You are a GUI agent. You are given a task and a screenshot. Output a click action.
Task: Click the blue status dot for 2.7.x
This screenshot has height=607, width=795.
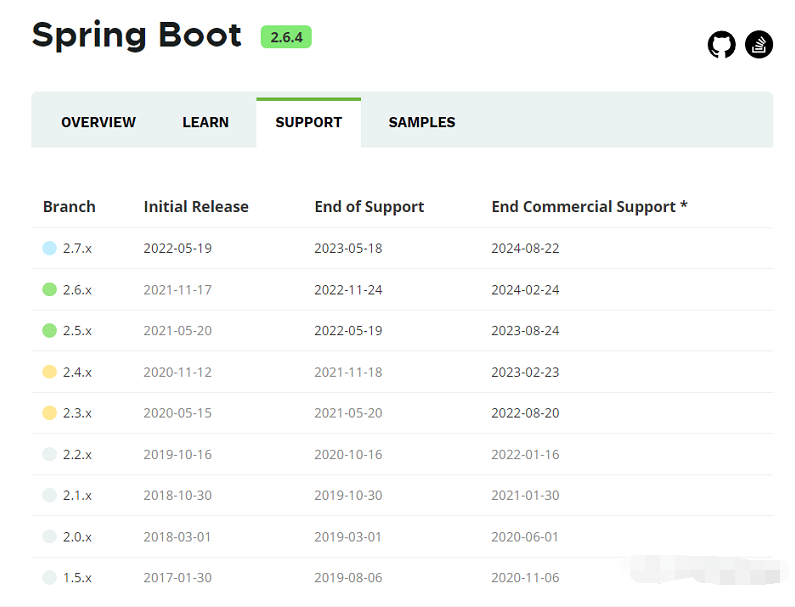[49, 248]
